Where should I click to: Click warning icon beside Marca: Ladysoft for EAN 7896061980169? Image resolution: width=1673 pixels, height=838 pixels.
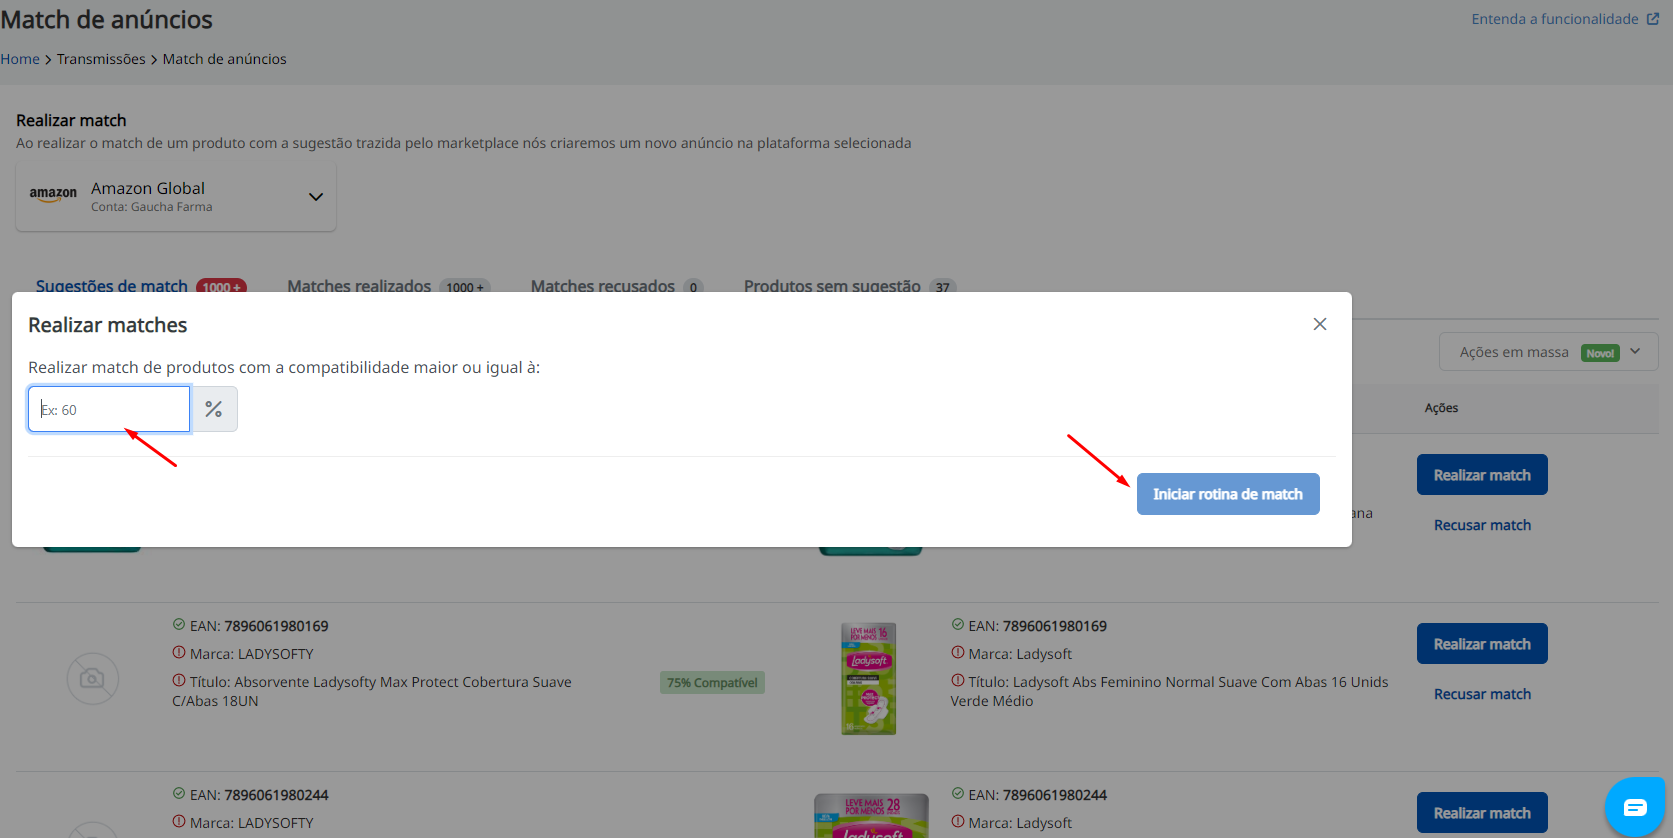[958, 652]
